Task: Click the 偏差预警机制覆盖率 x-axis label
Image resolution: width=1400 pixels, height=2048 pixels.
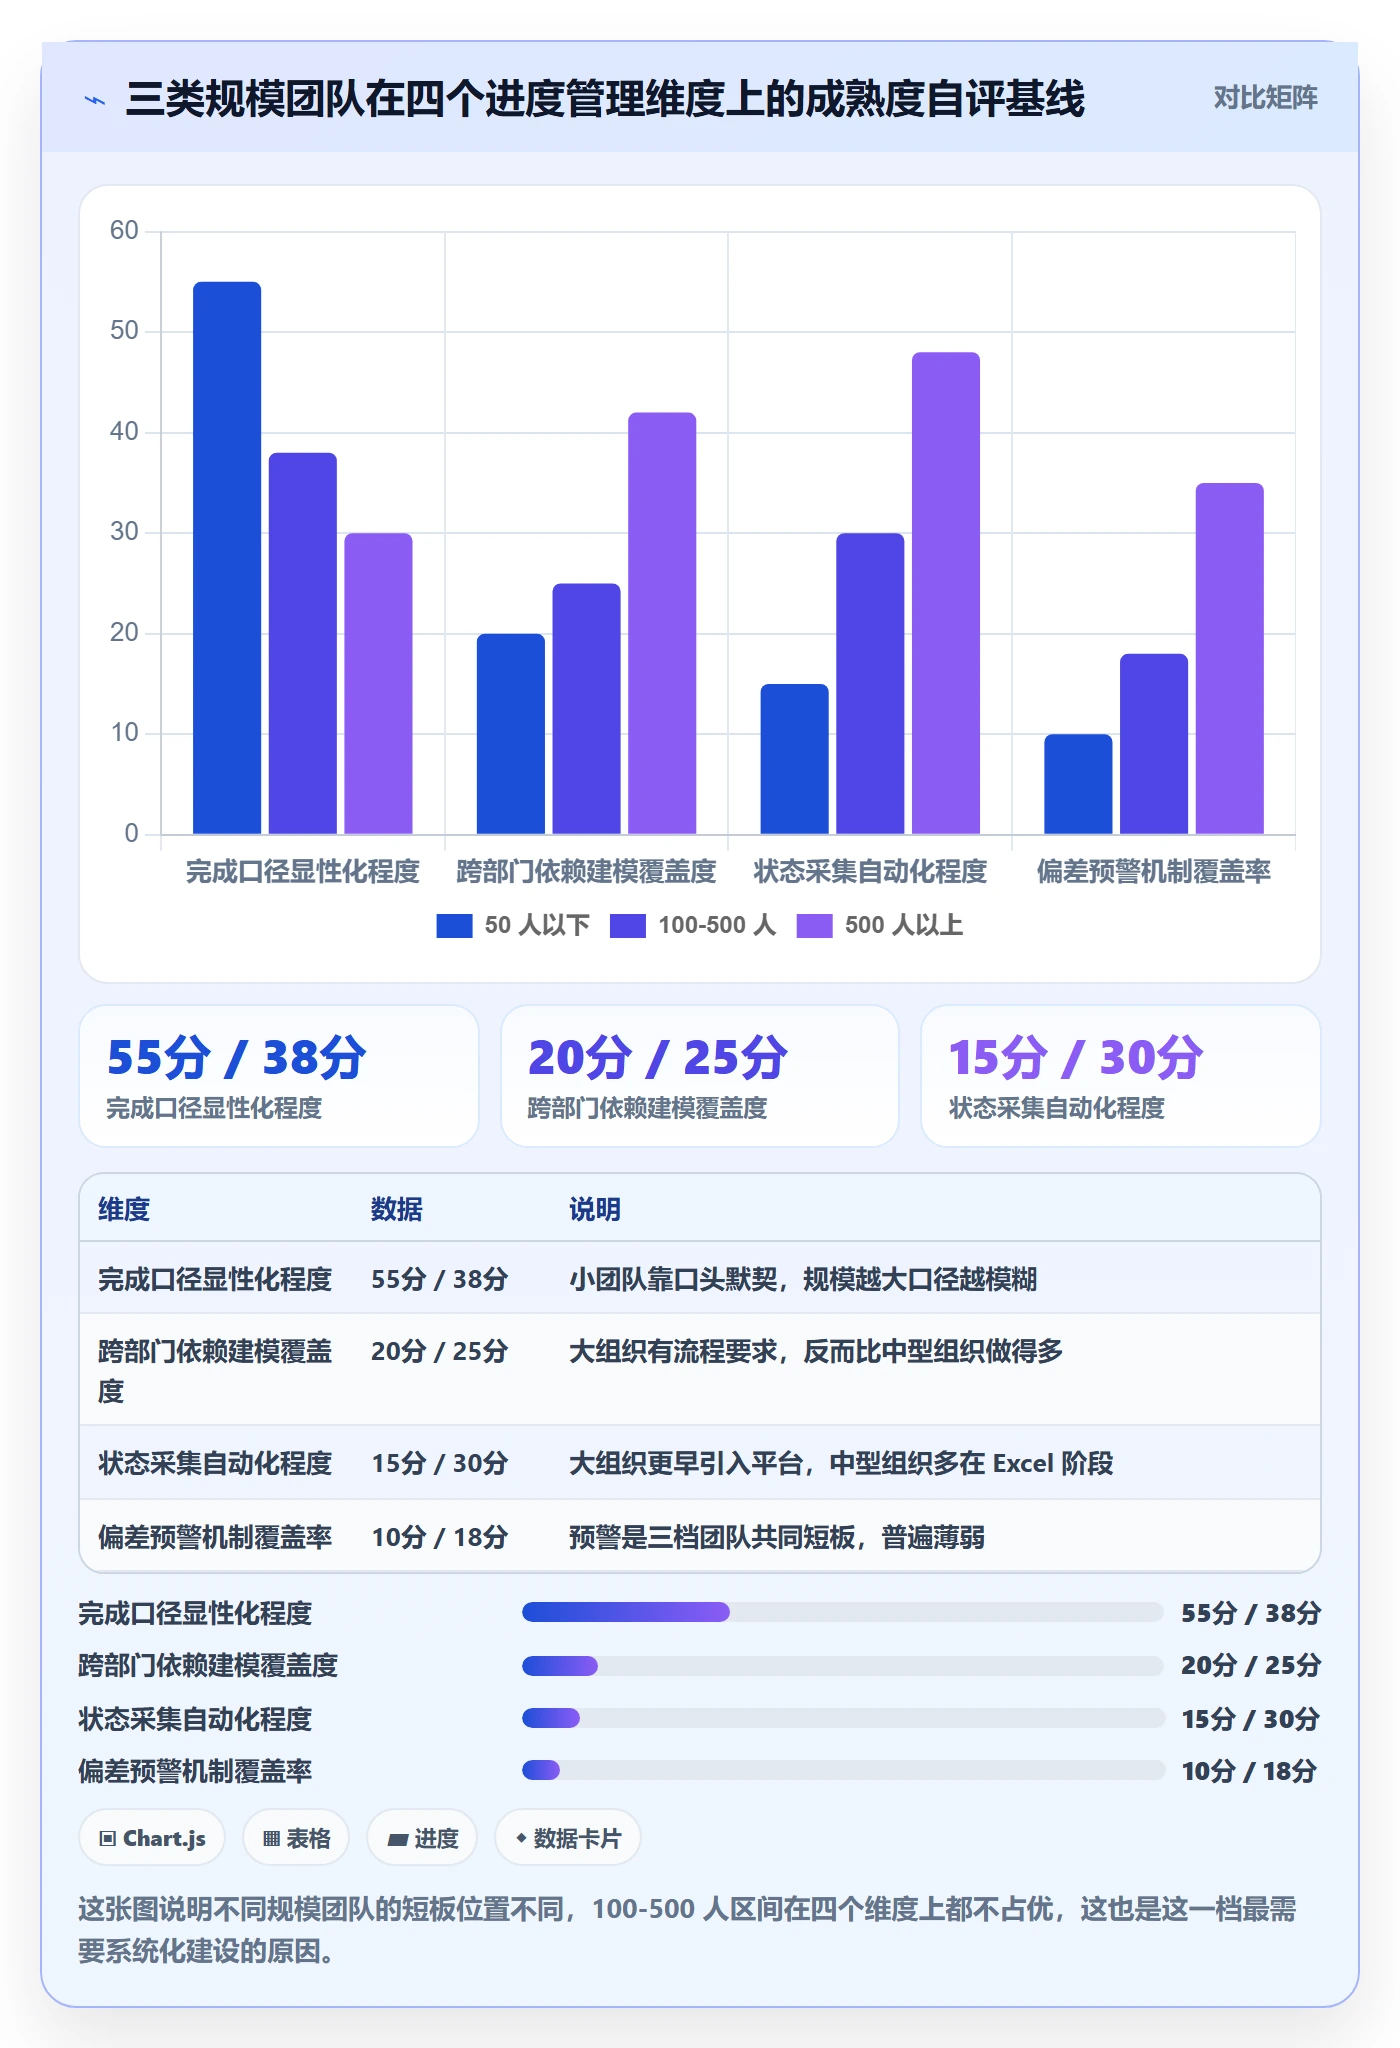Action: point(1154,872)
